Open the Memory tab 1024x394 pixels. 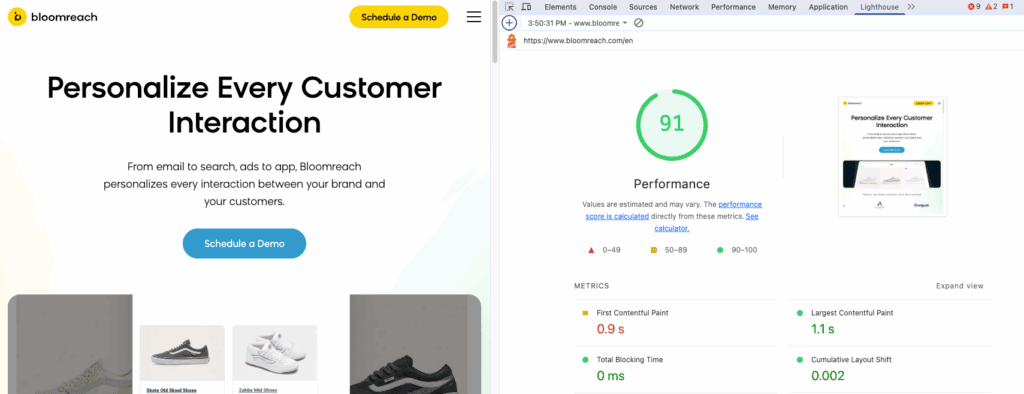(782, 7)
